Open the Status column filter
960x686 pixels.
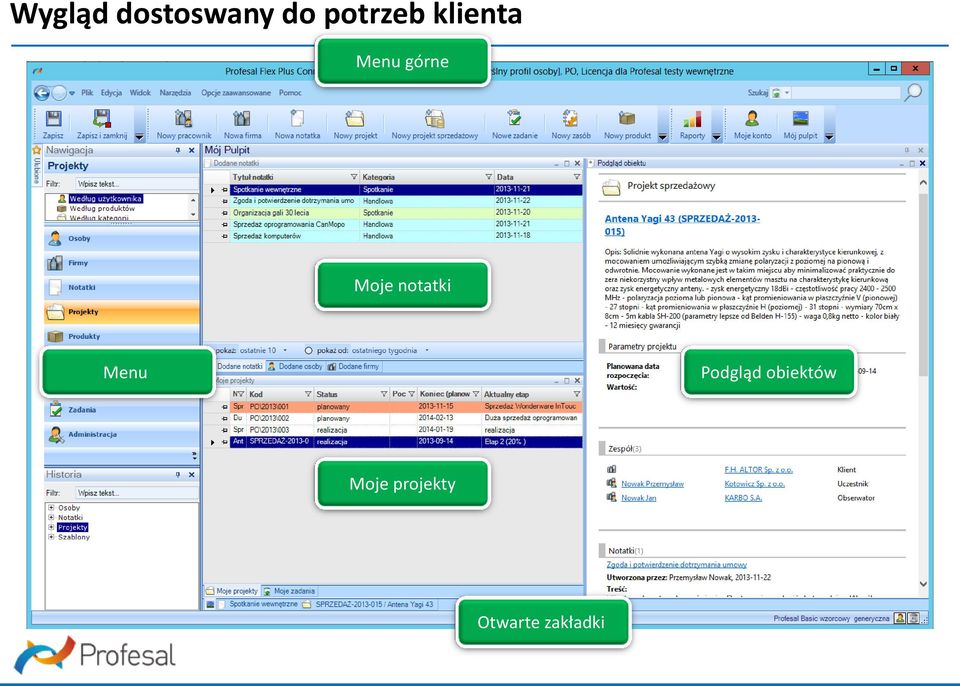click(384, 394)
